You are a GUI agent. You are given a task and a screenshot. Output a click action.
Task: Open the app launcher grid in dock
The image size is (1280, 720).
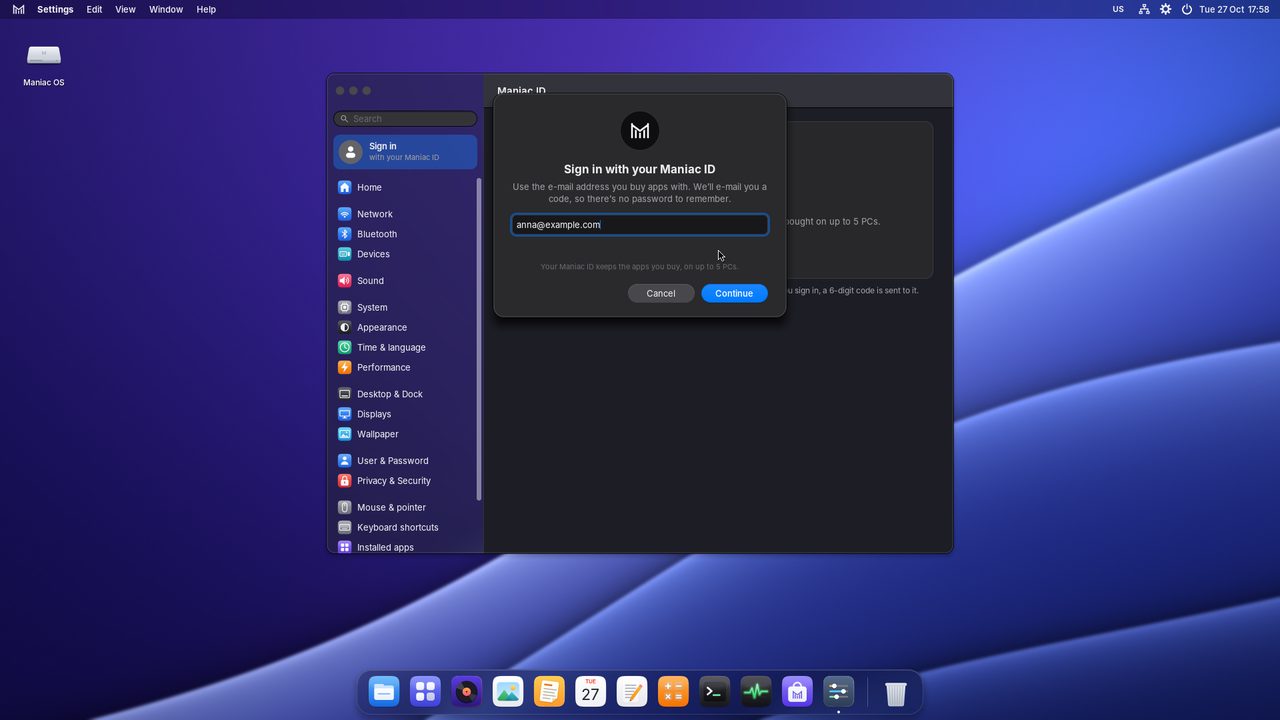[x=425, y=692]
